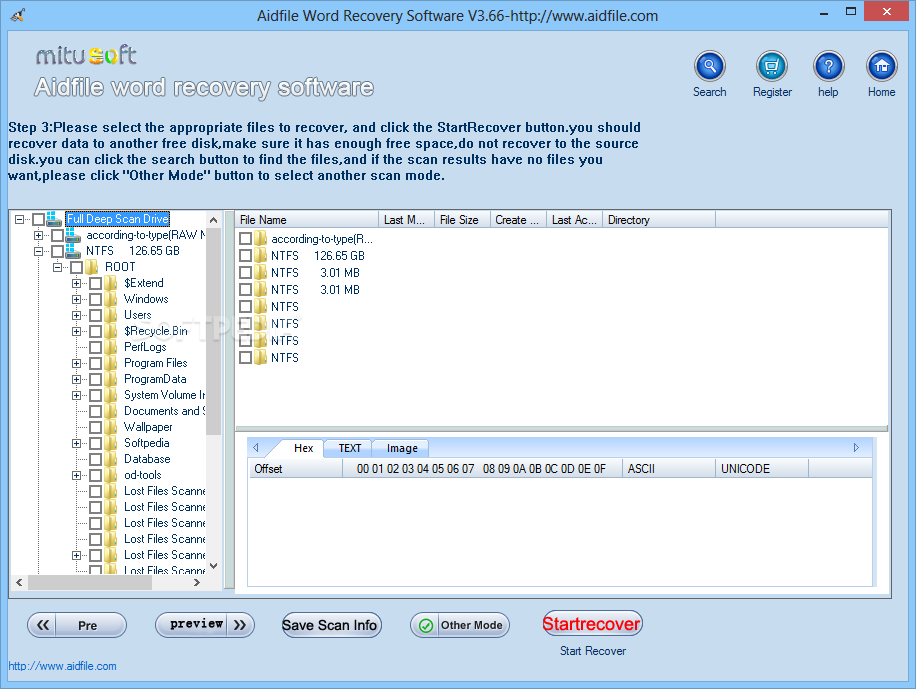Image resolution: width=916 pixels, height=689 pixels.
Task: Click the od-tools folder icon
Action: point(110,475)
